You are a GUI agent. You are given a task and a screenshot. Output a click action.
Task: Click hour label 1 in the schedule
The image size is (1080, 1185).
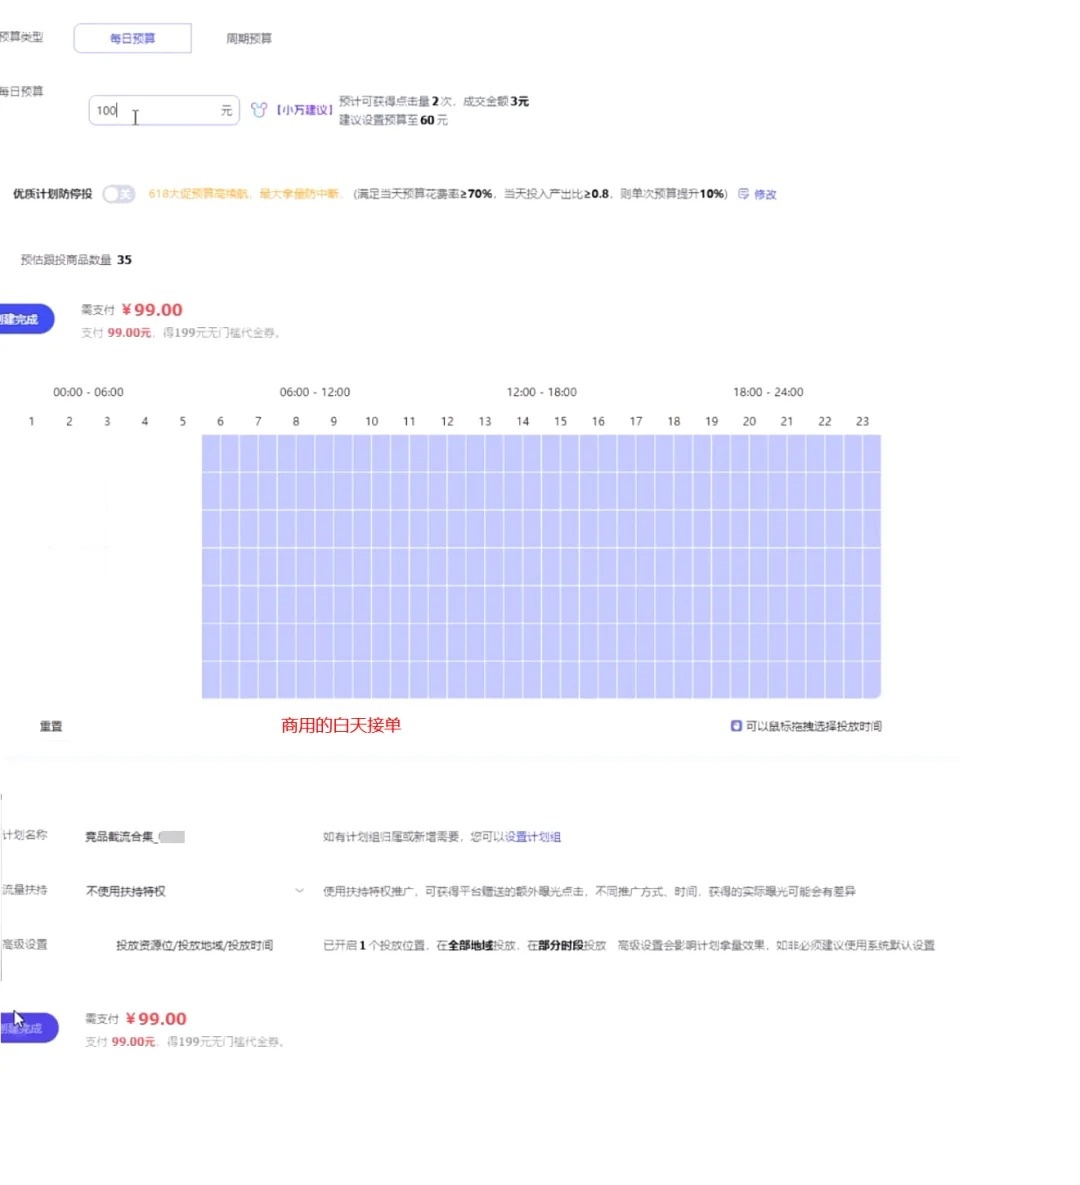tap(31, 422)
